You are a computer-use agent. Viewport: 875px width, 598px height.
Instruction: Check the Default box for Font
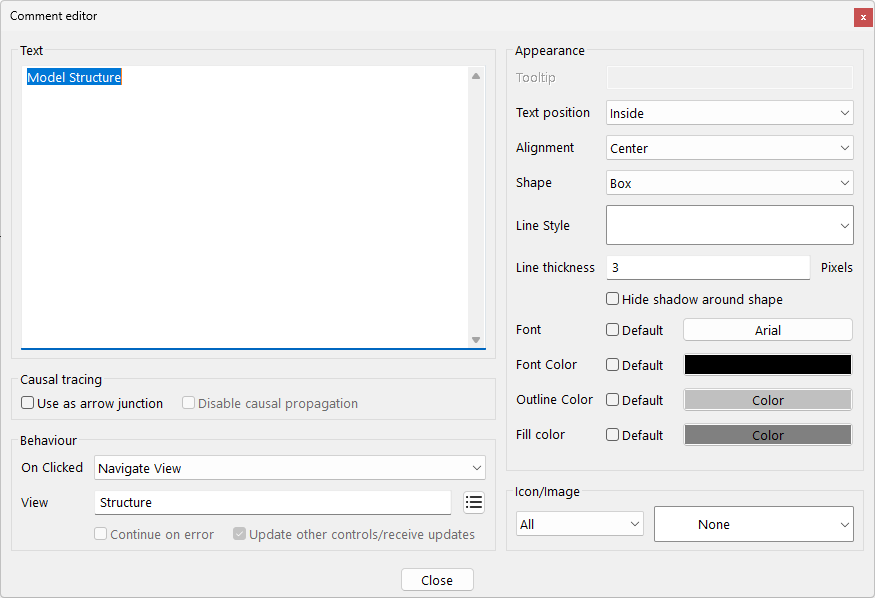pyautogui.click(x=613, y=330)
